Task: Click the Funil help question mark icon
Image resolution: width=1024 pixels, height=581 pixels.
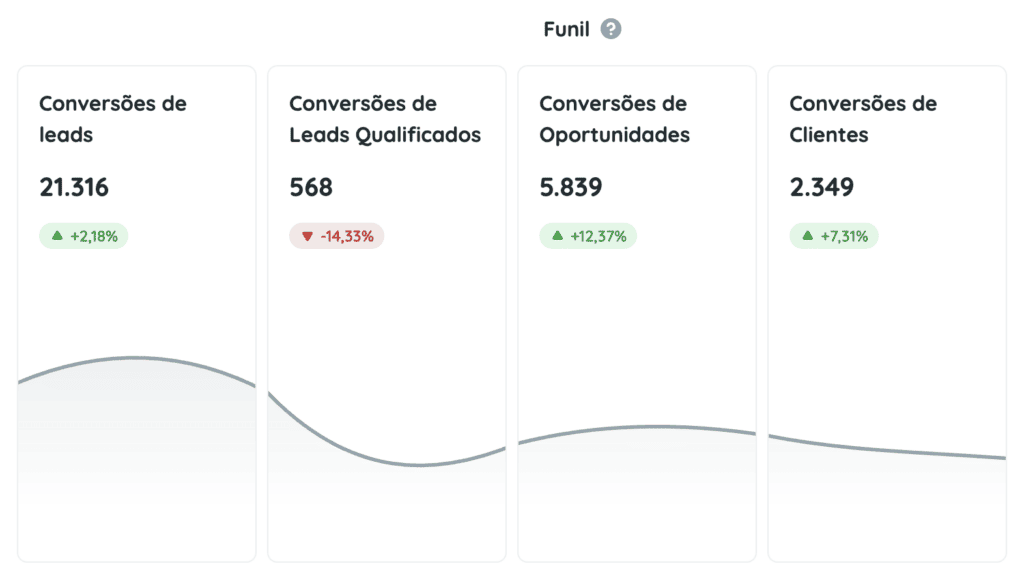Action: tap(611, 29)
